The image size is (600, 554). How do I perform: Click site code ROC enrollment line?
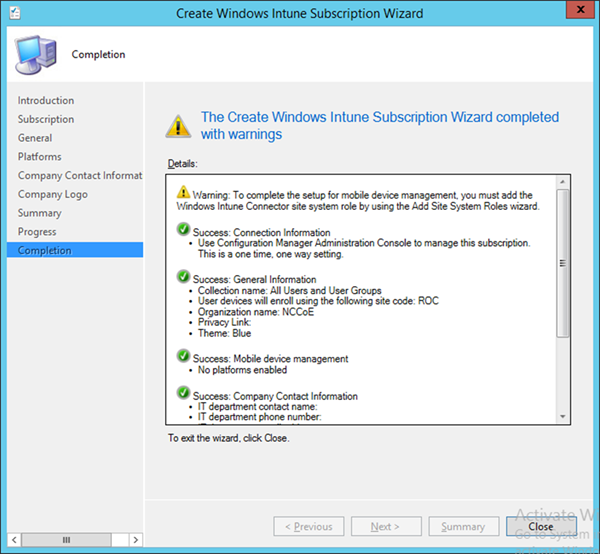point(318,301)
